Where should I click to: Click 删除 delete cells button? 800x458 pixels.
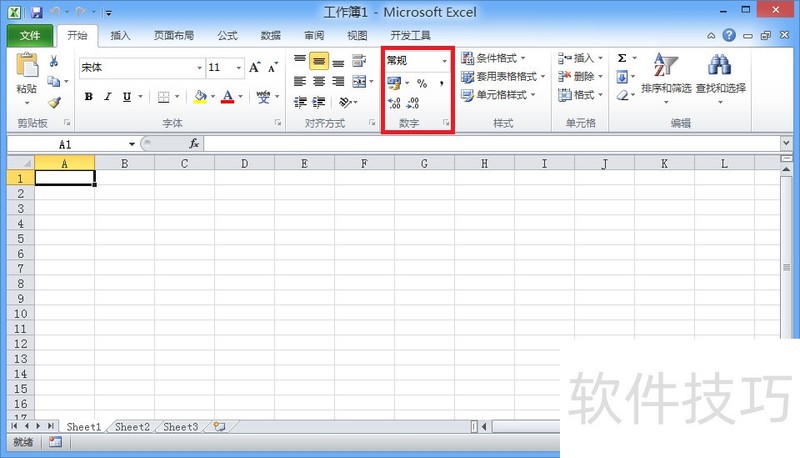[580, 77]
